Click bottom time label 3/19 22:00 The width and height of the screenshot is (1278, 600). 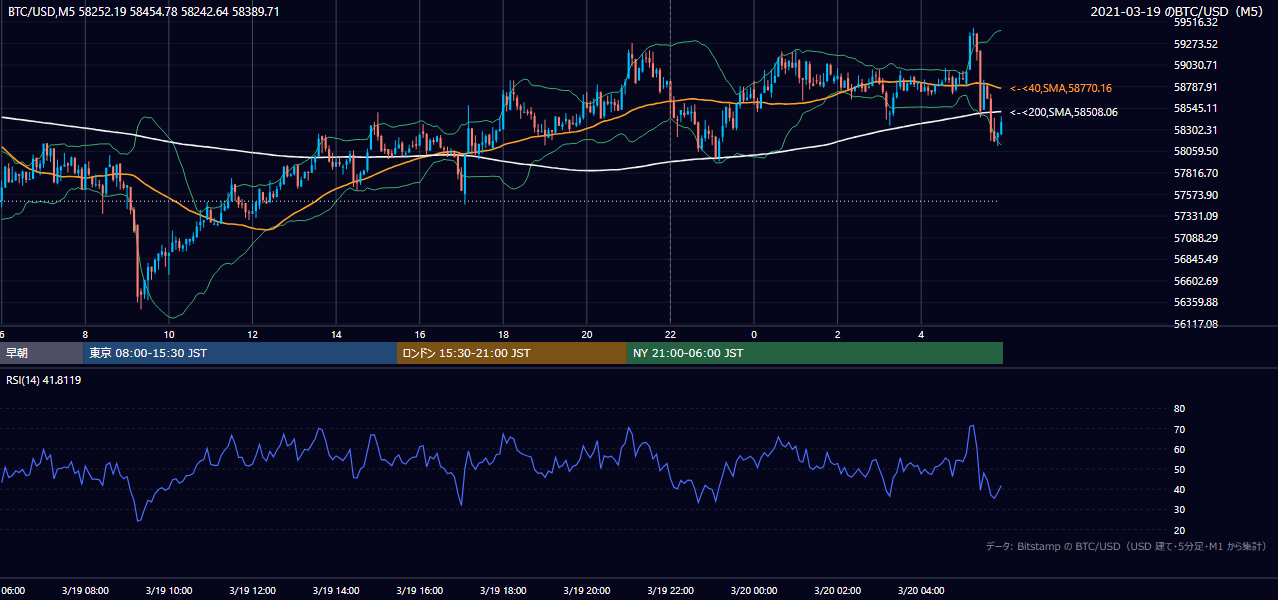tap(670, 591)
